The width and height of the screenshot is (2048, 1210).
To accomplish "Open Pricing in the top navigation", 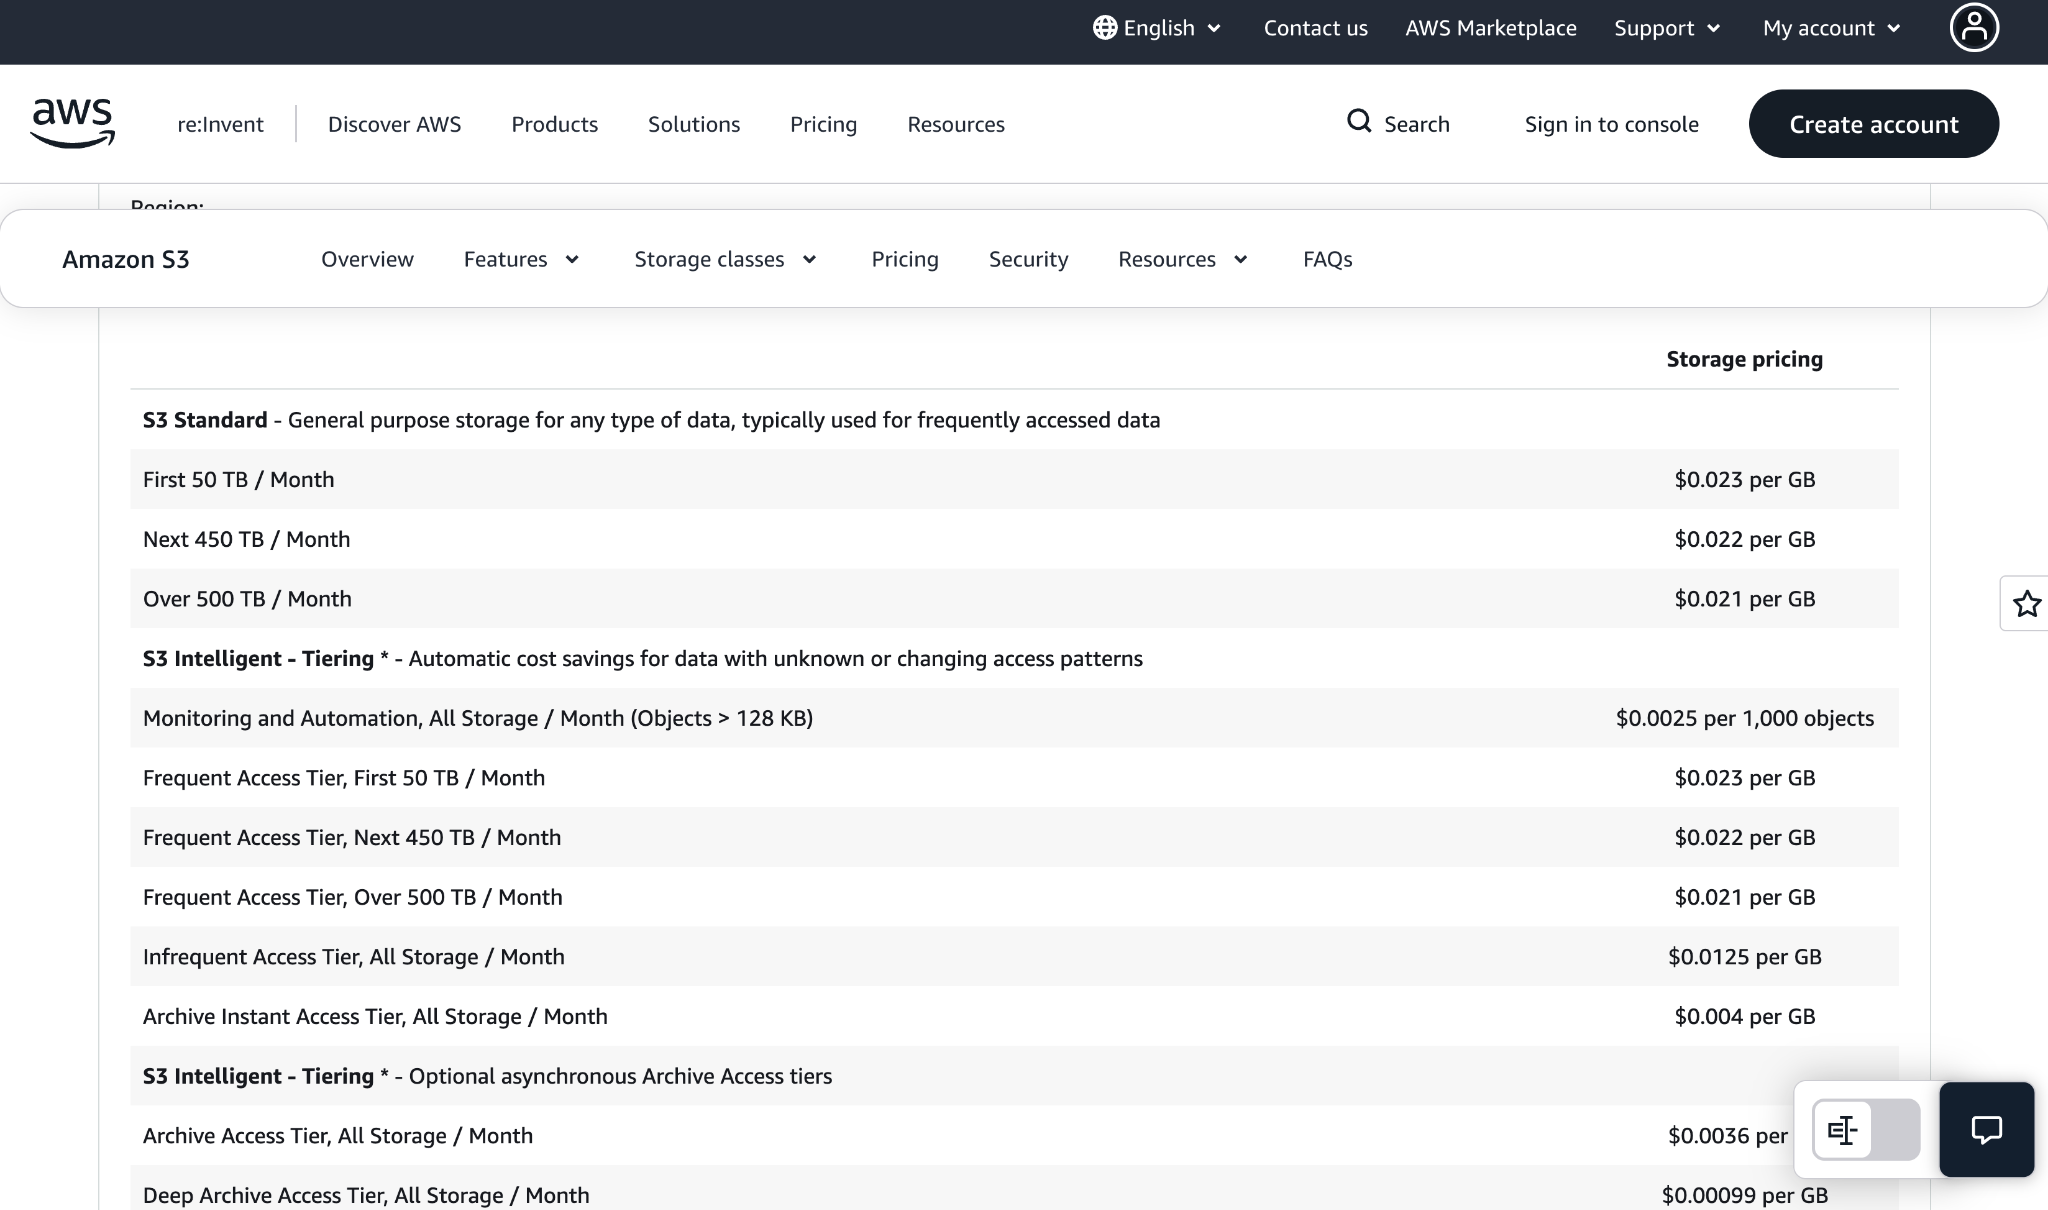I will 823,124.
